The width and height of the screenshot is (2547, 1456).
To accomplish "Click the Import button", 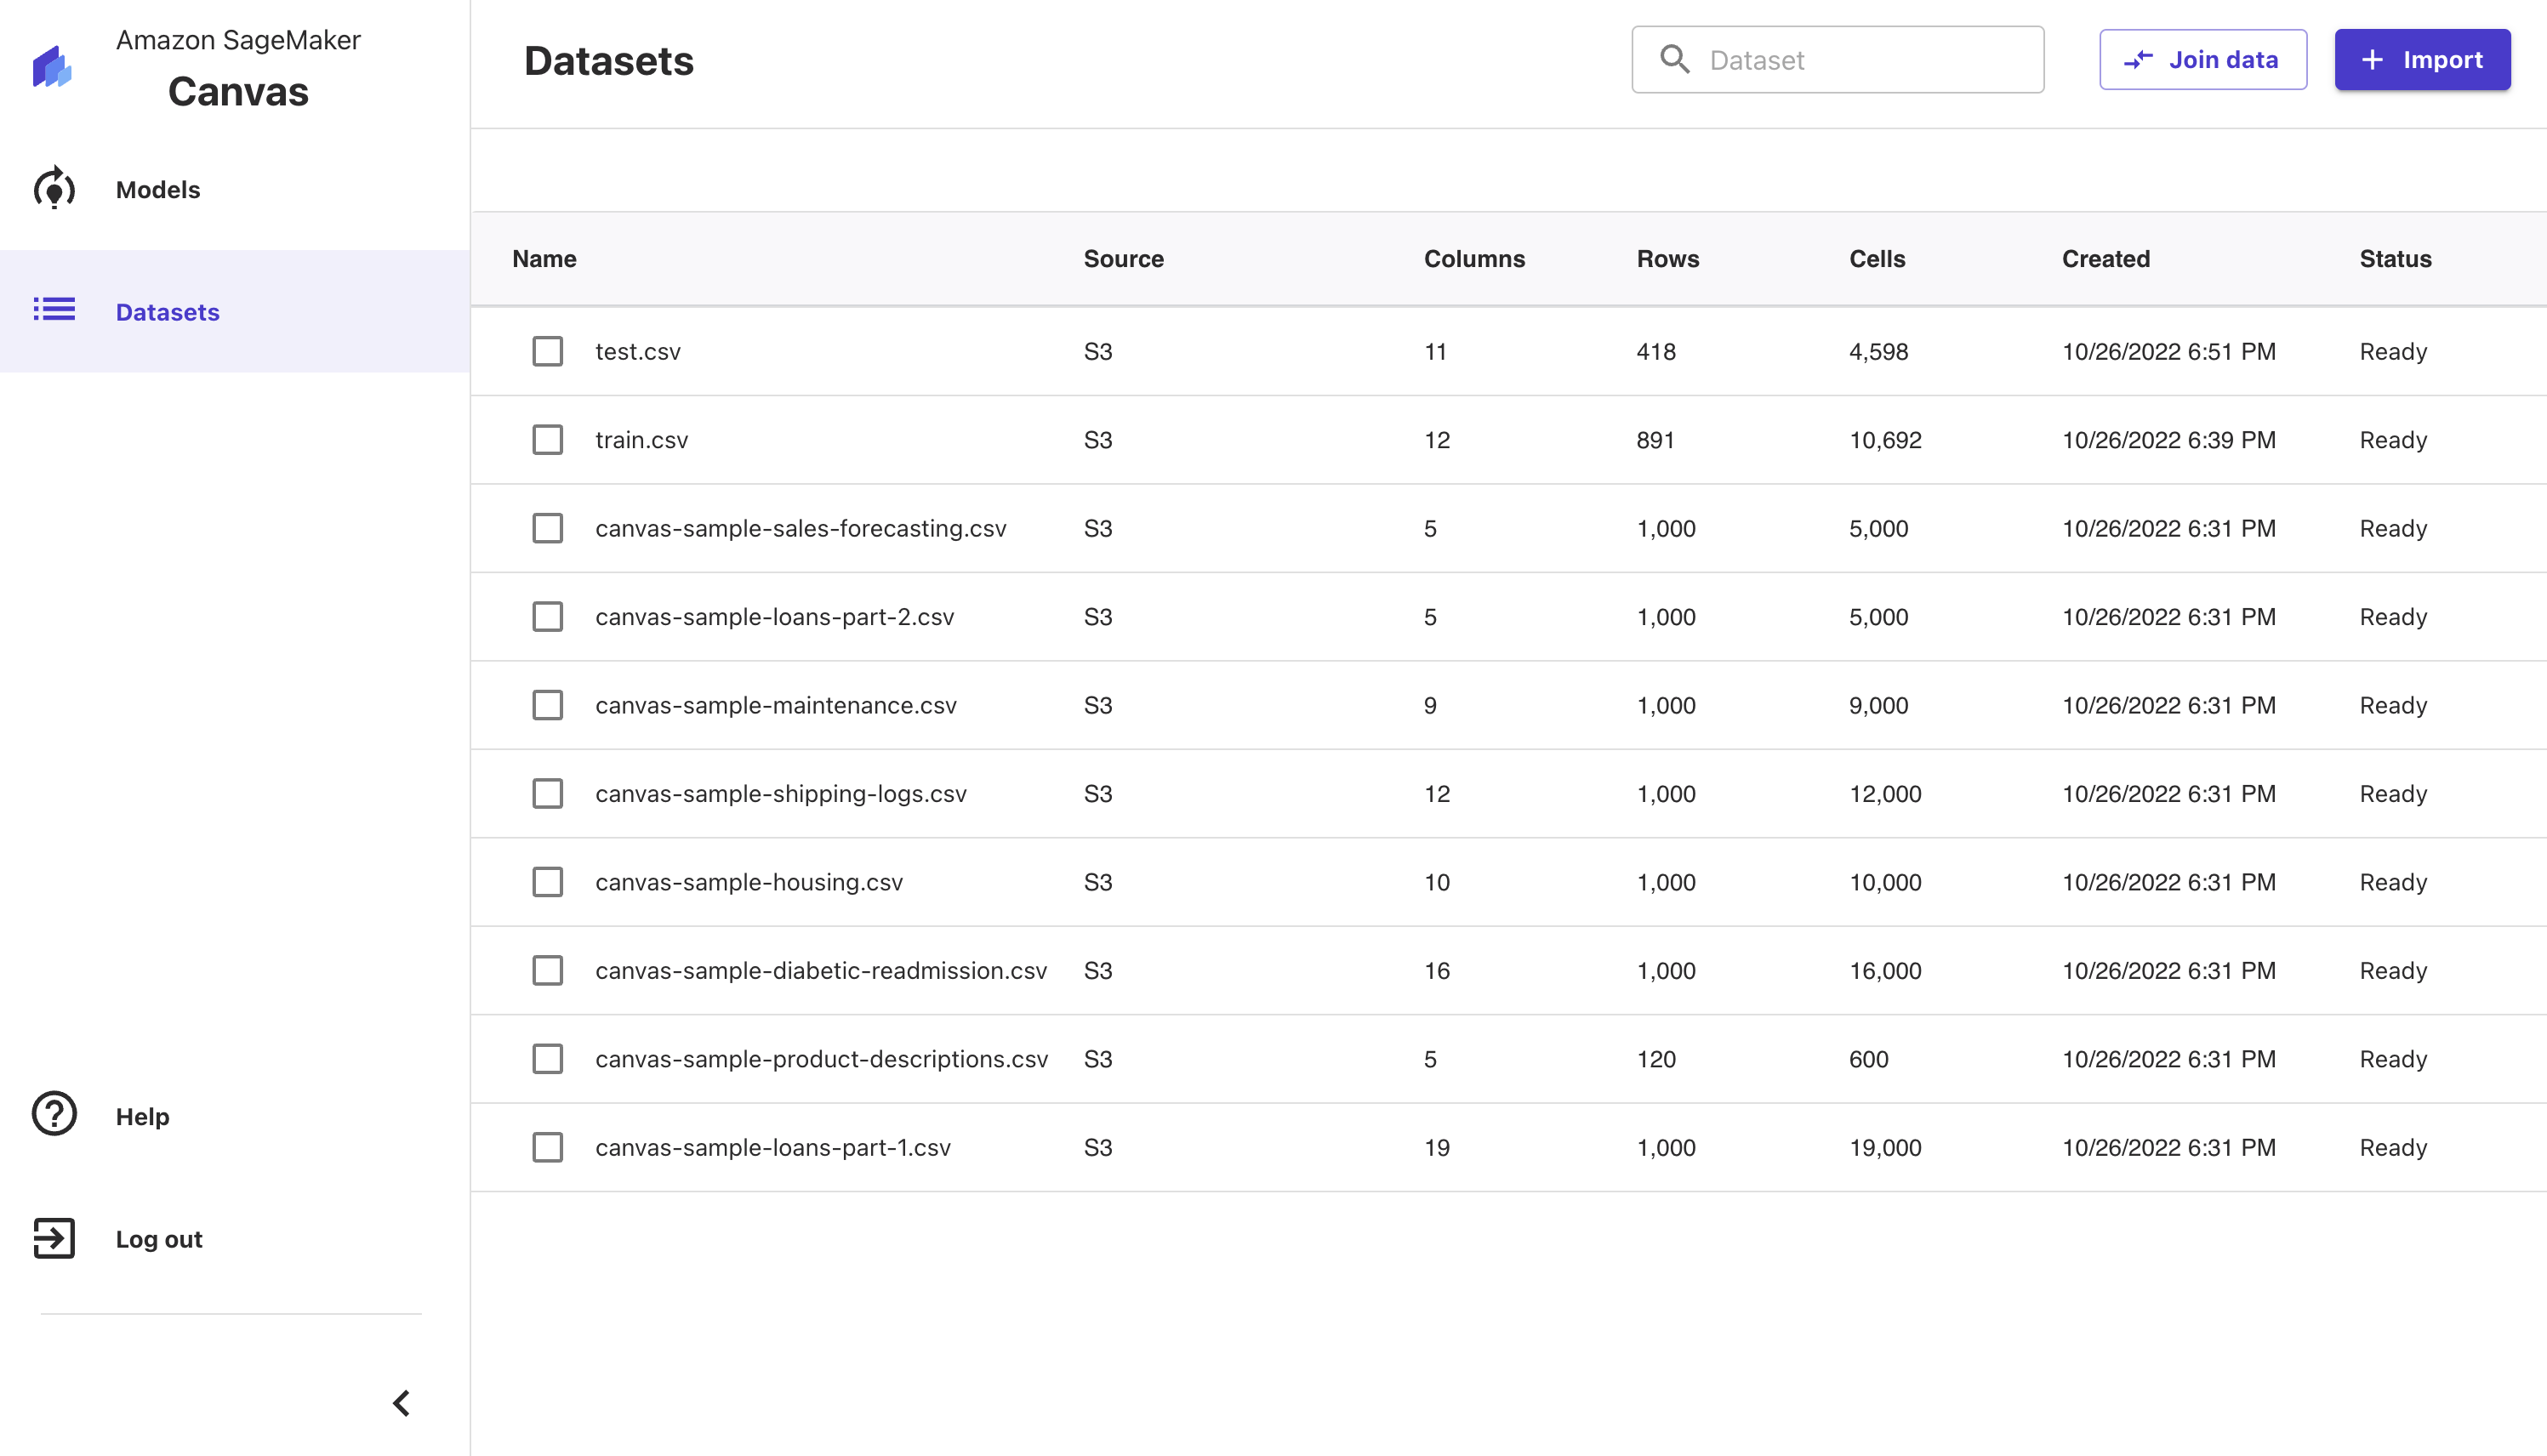I will coord(2422,60).
